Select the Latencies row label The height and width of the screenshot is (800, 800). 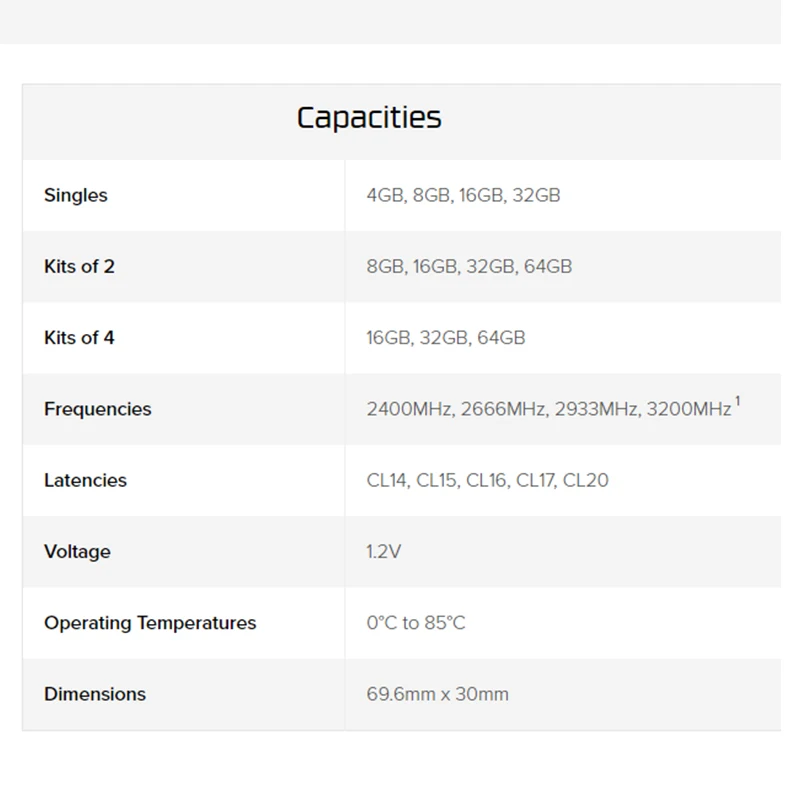click(85, 480)
